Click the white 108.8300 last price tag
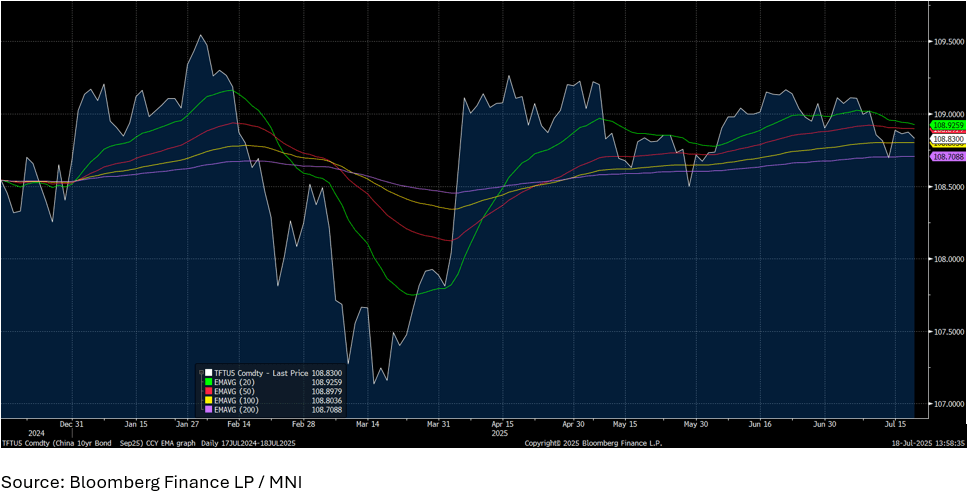This screenshot has width=971, height=493. pos(948,139)
